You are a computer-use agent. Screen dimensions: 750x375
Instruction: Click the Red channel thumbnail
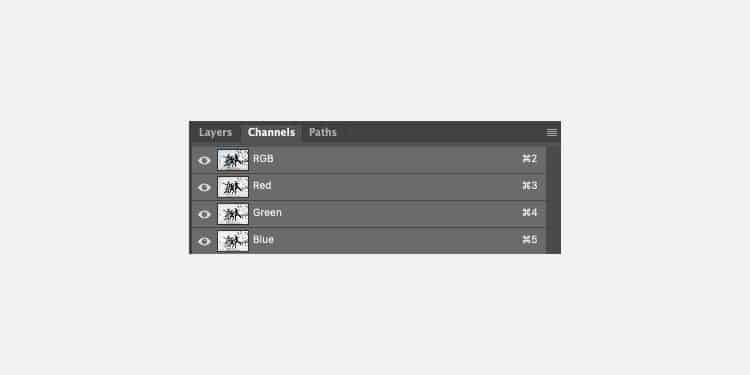pos(233,187)
